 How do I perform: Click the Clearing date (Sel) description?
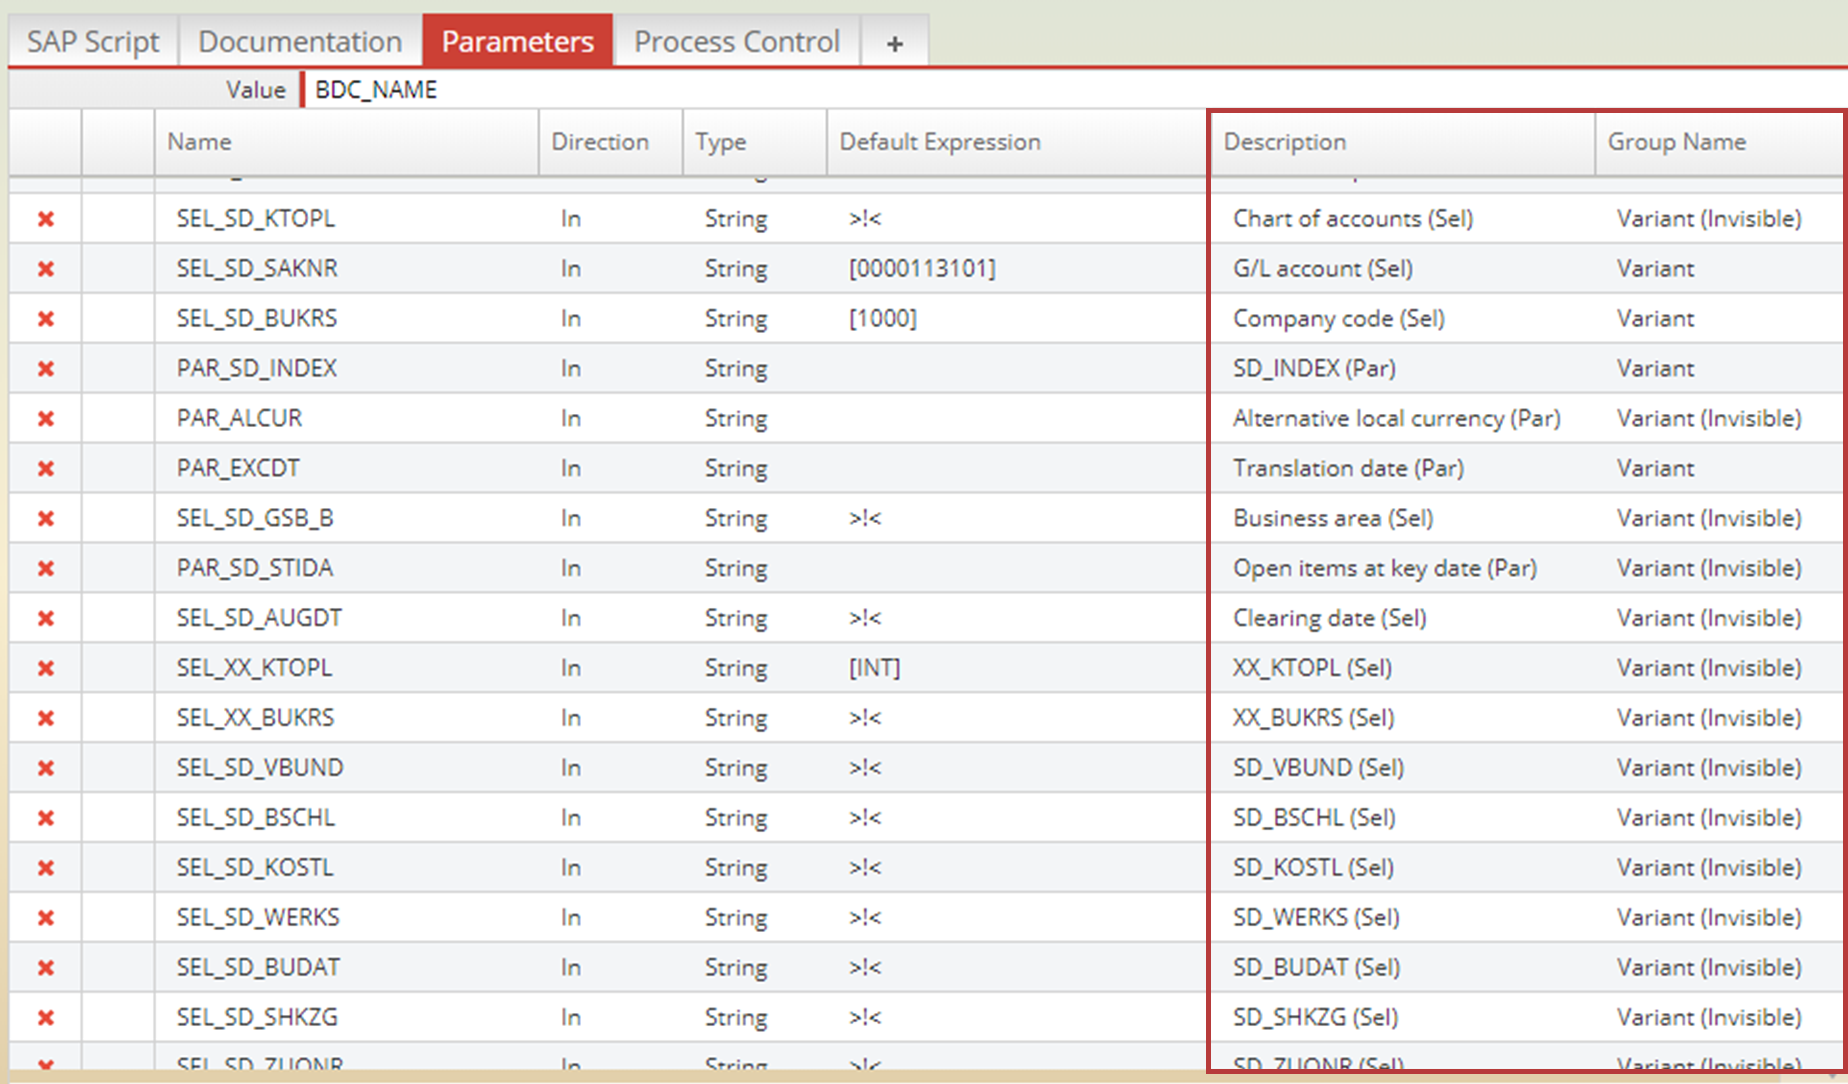click(x=1330, y=619)
